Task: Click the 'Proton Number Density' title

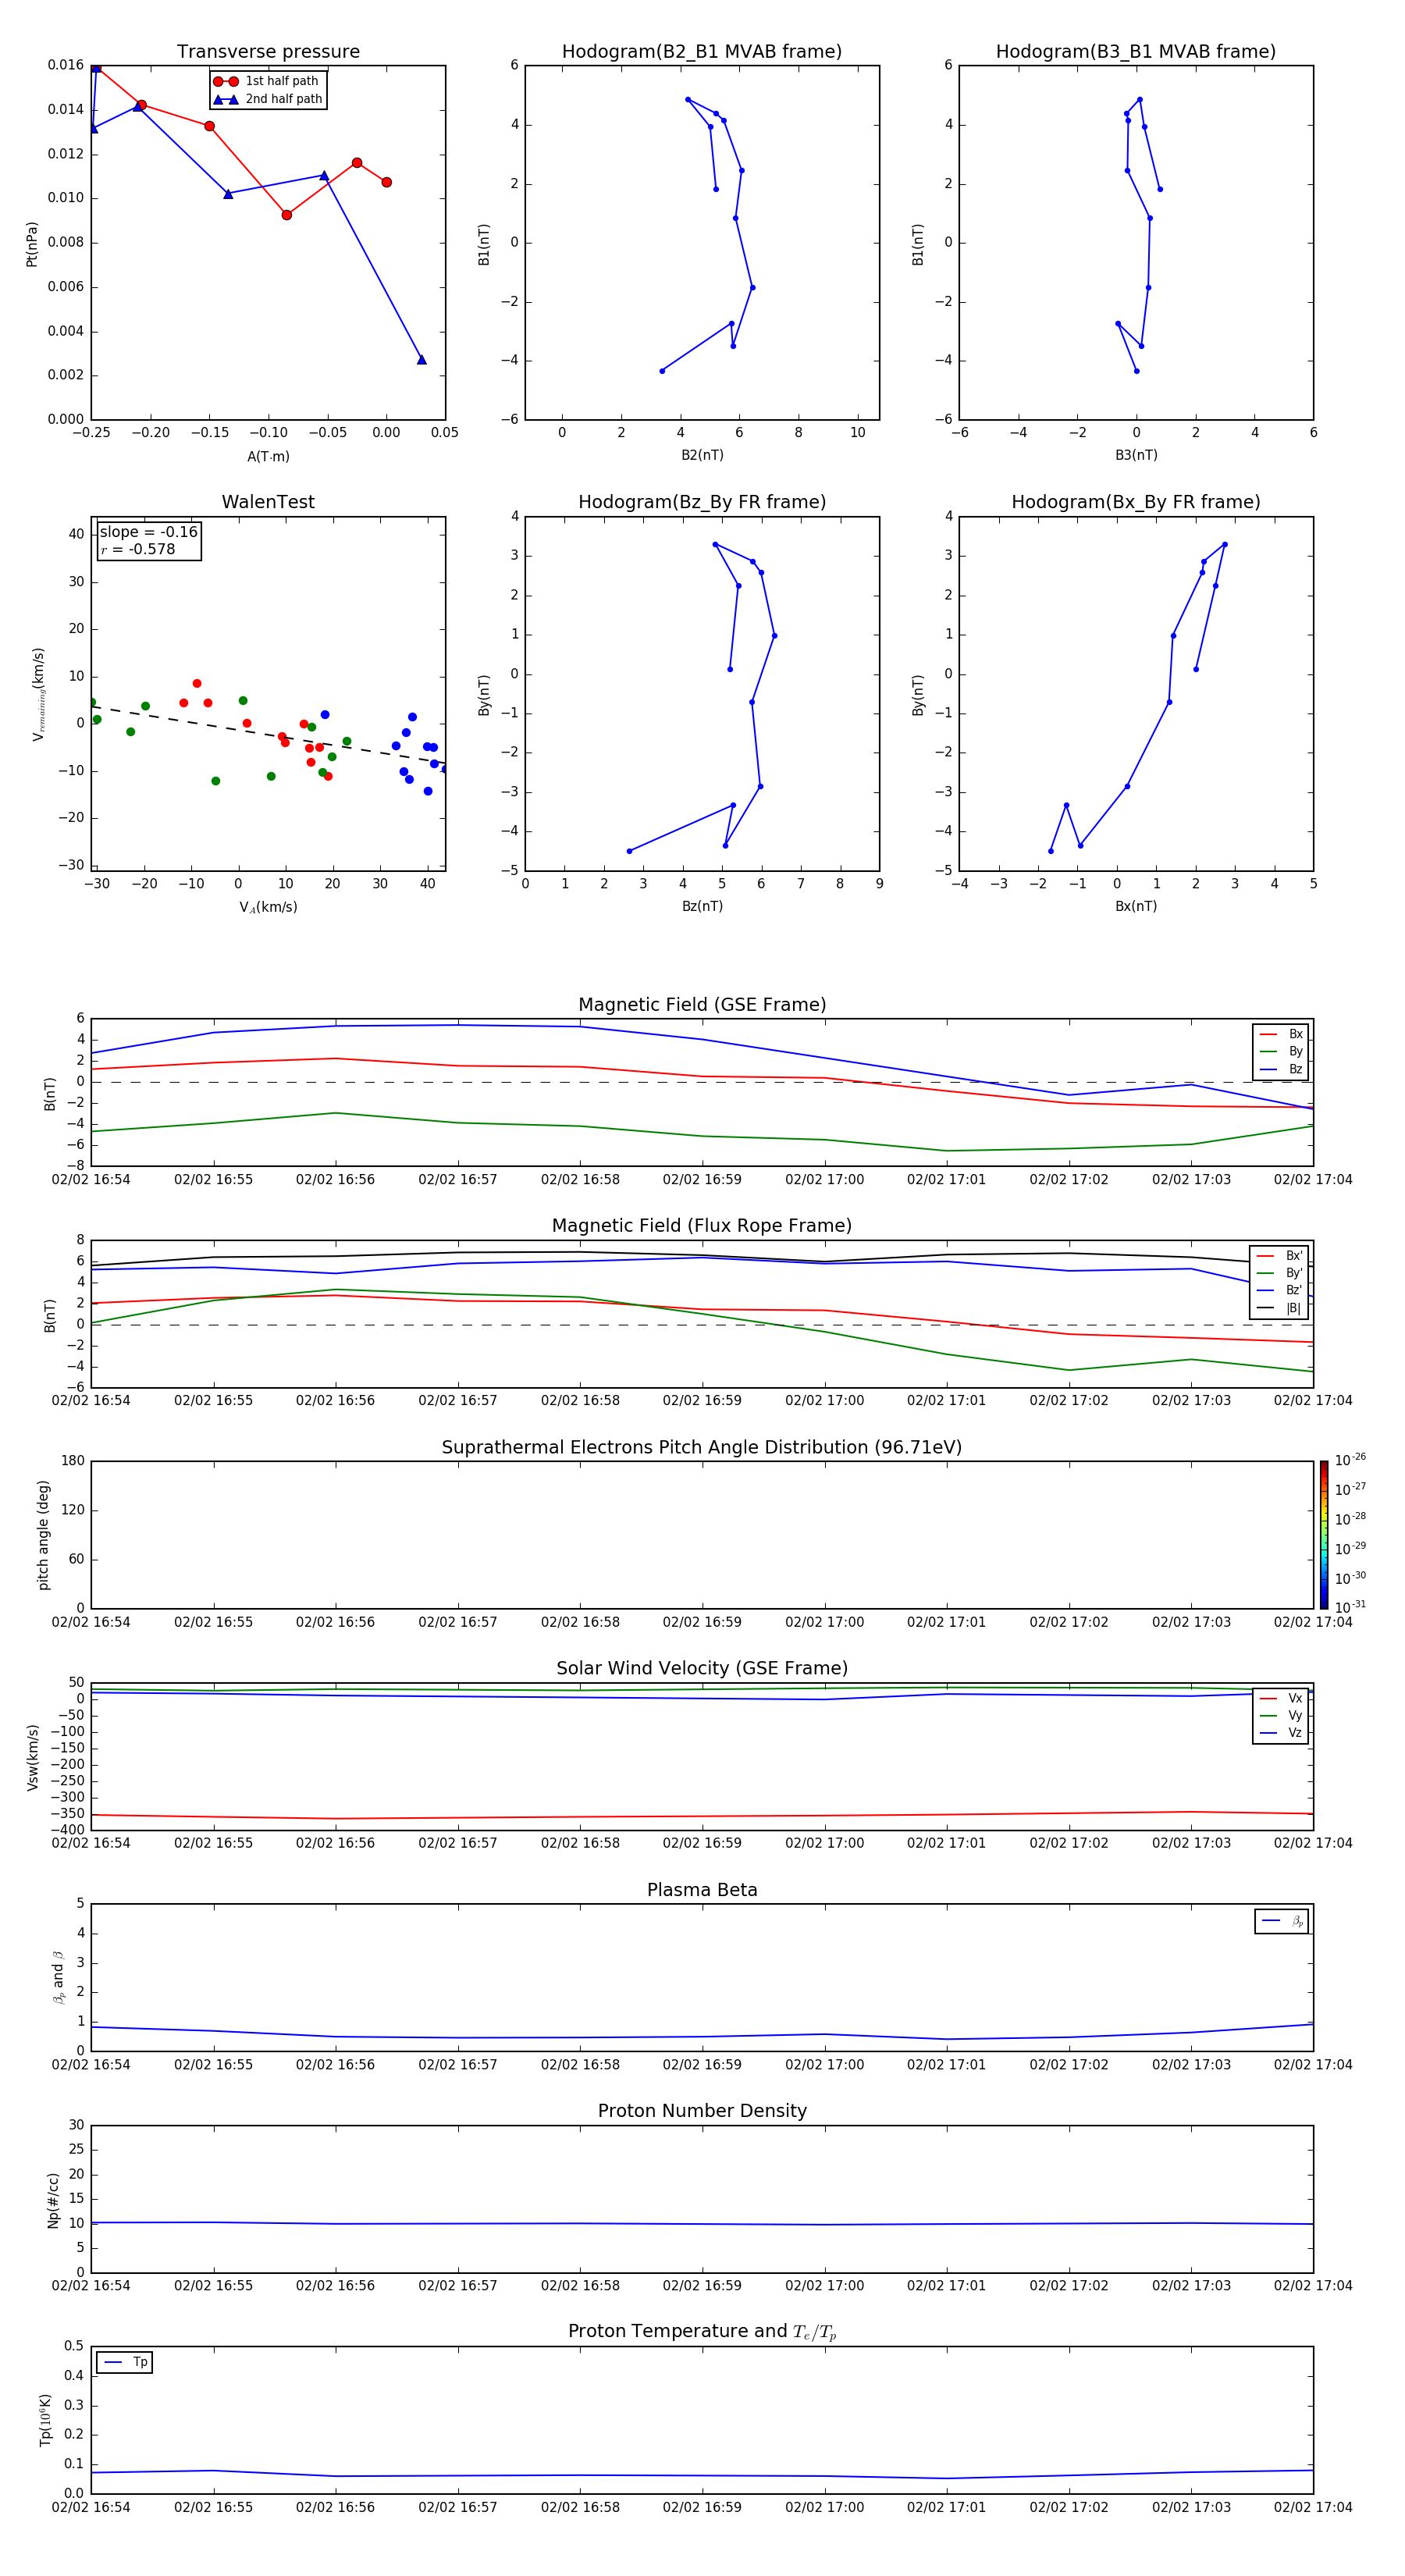Action: (x=702, y=2111)
